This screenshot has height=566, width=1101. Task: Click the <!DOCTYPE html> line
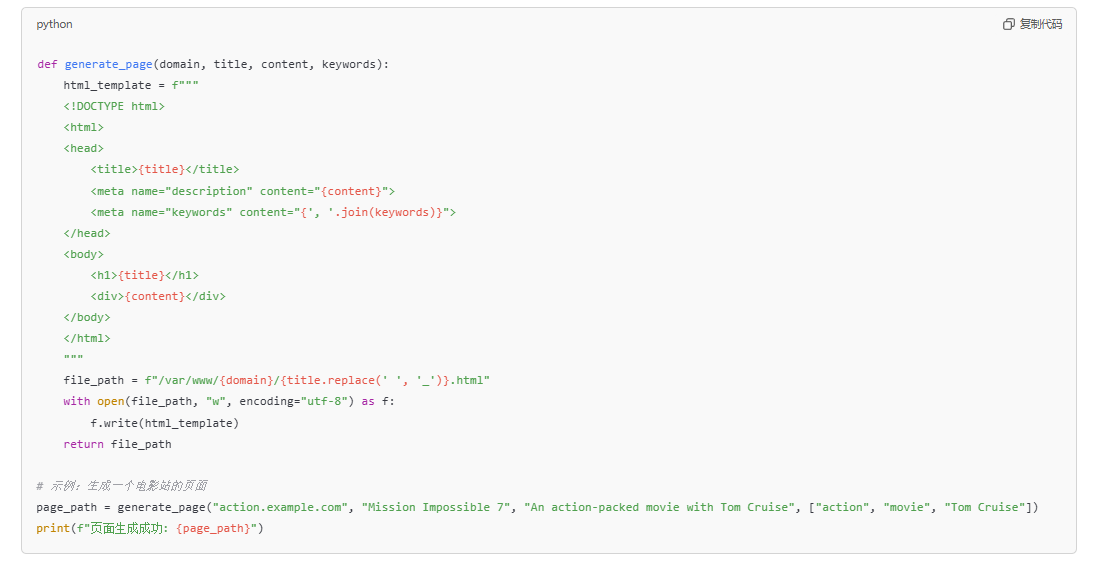pyautogui.click(x=114, y=107)
